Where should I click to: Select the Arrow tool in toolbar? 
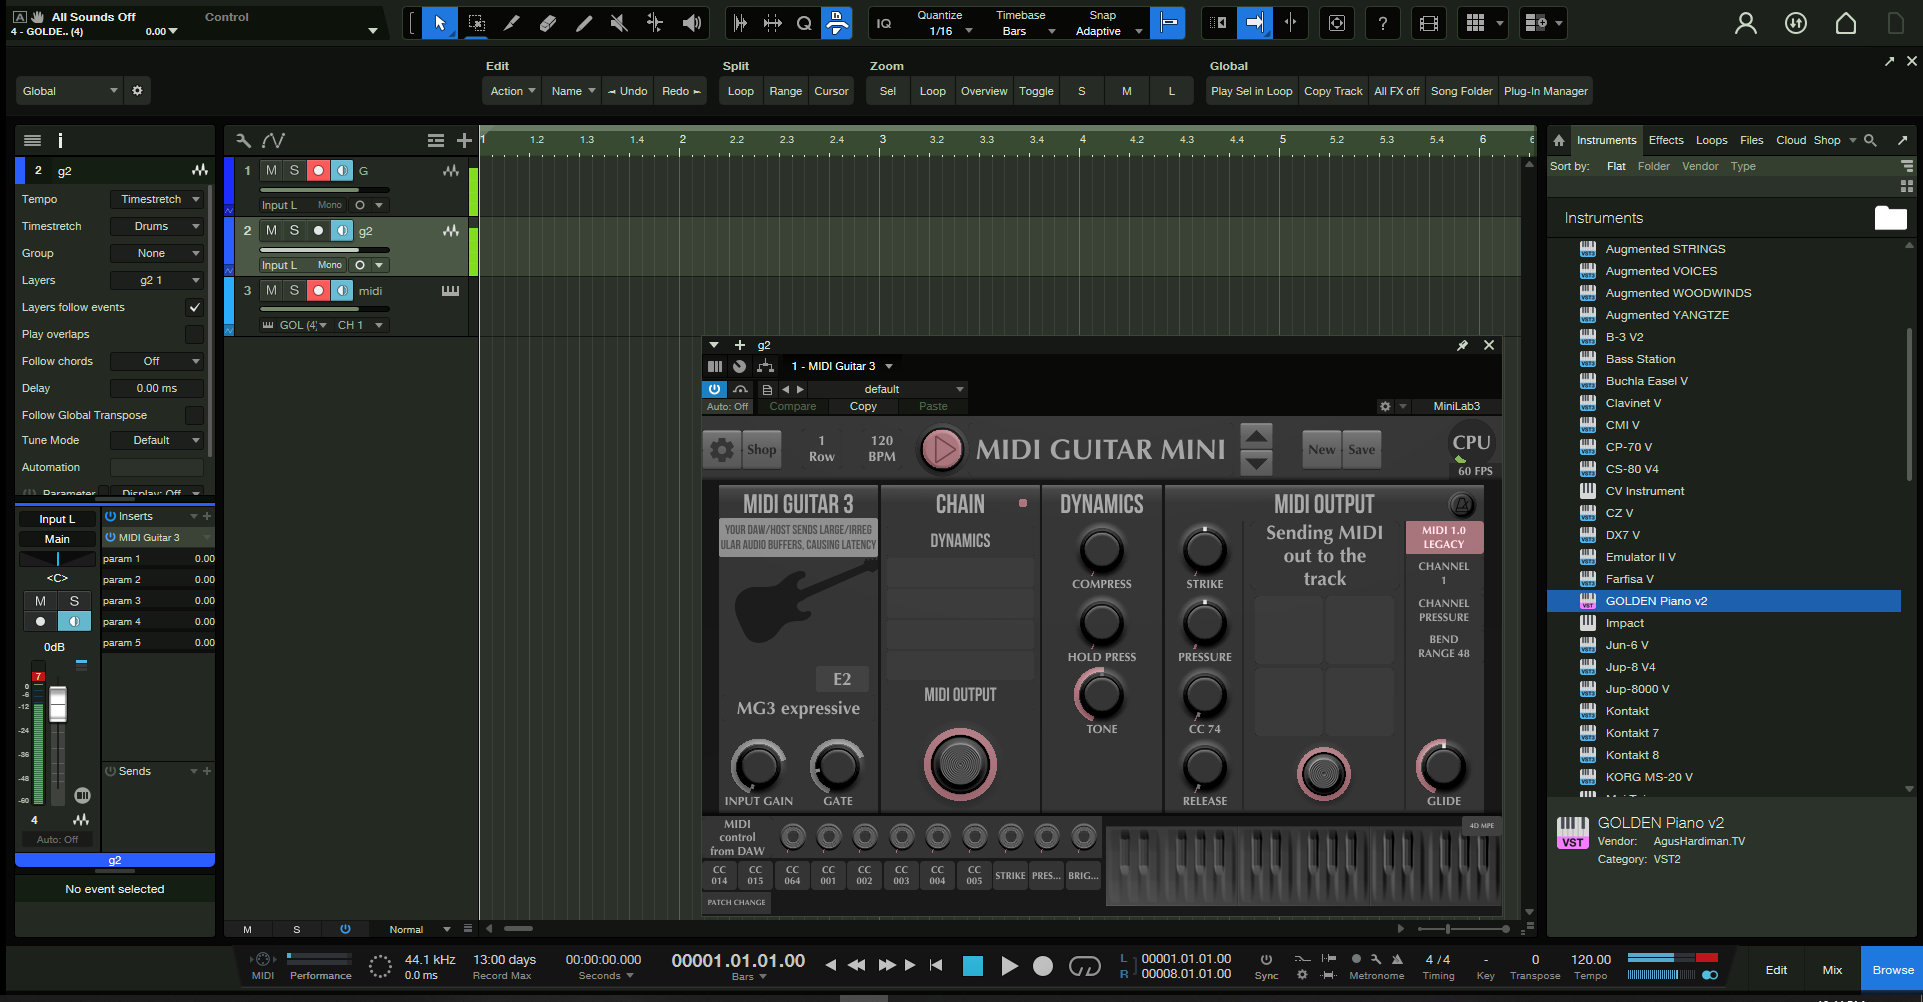point(440,23)
